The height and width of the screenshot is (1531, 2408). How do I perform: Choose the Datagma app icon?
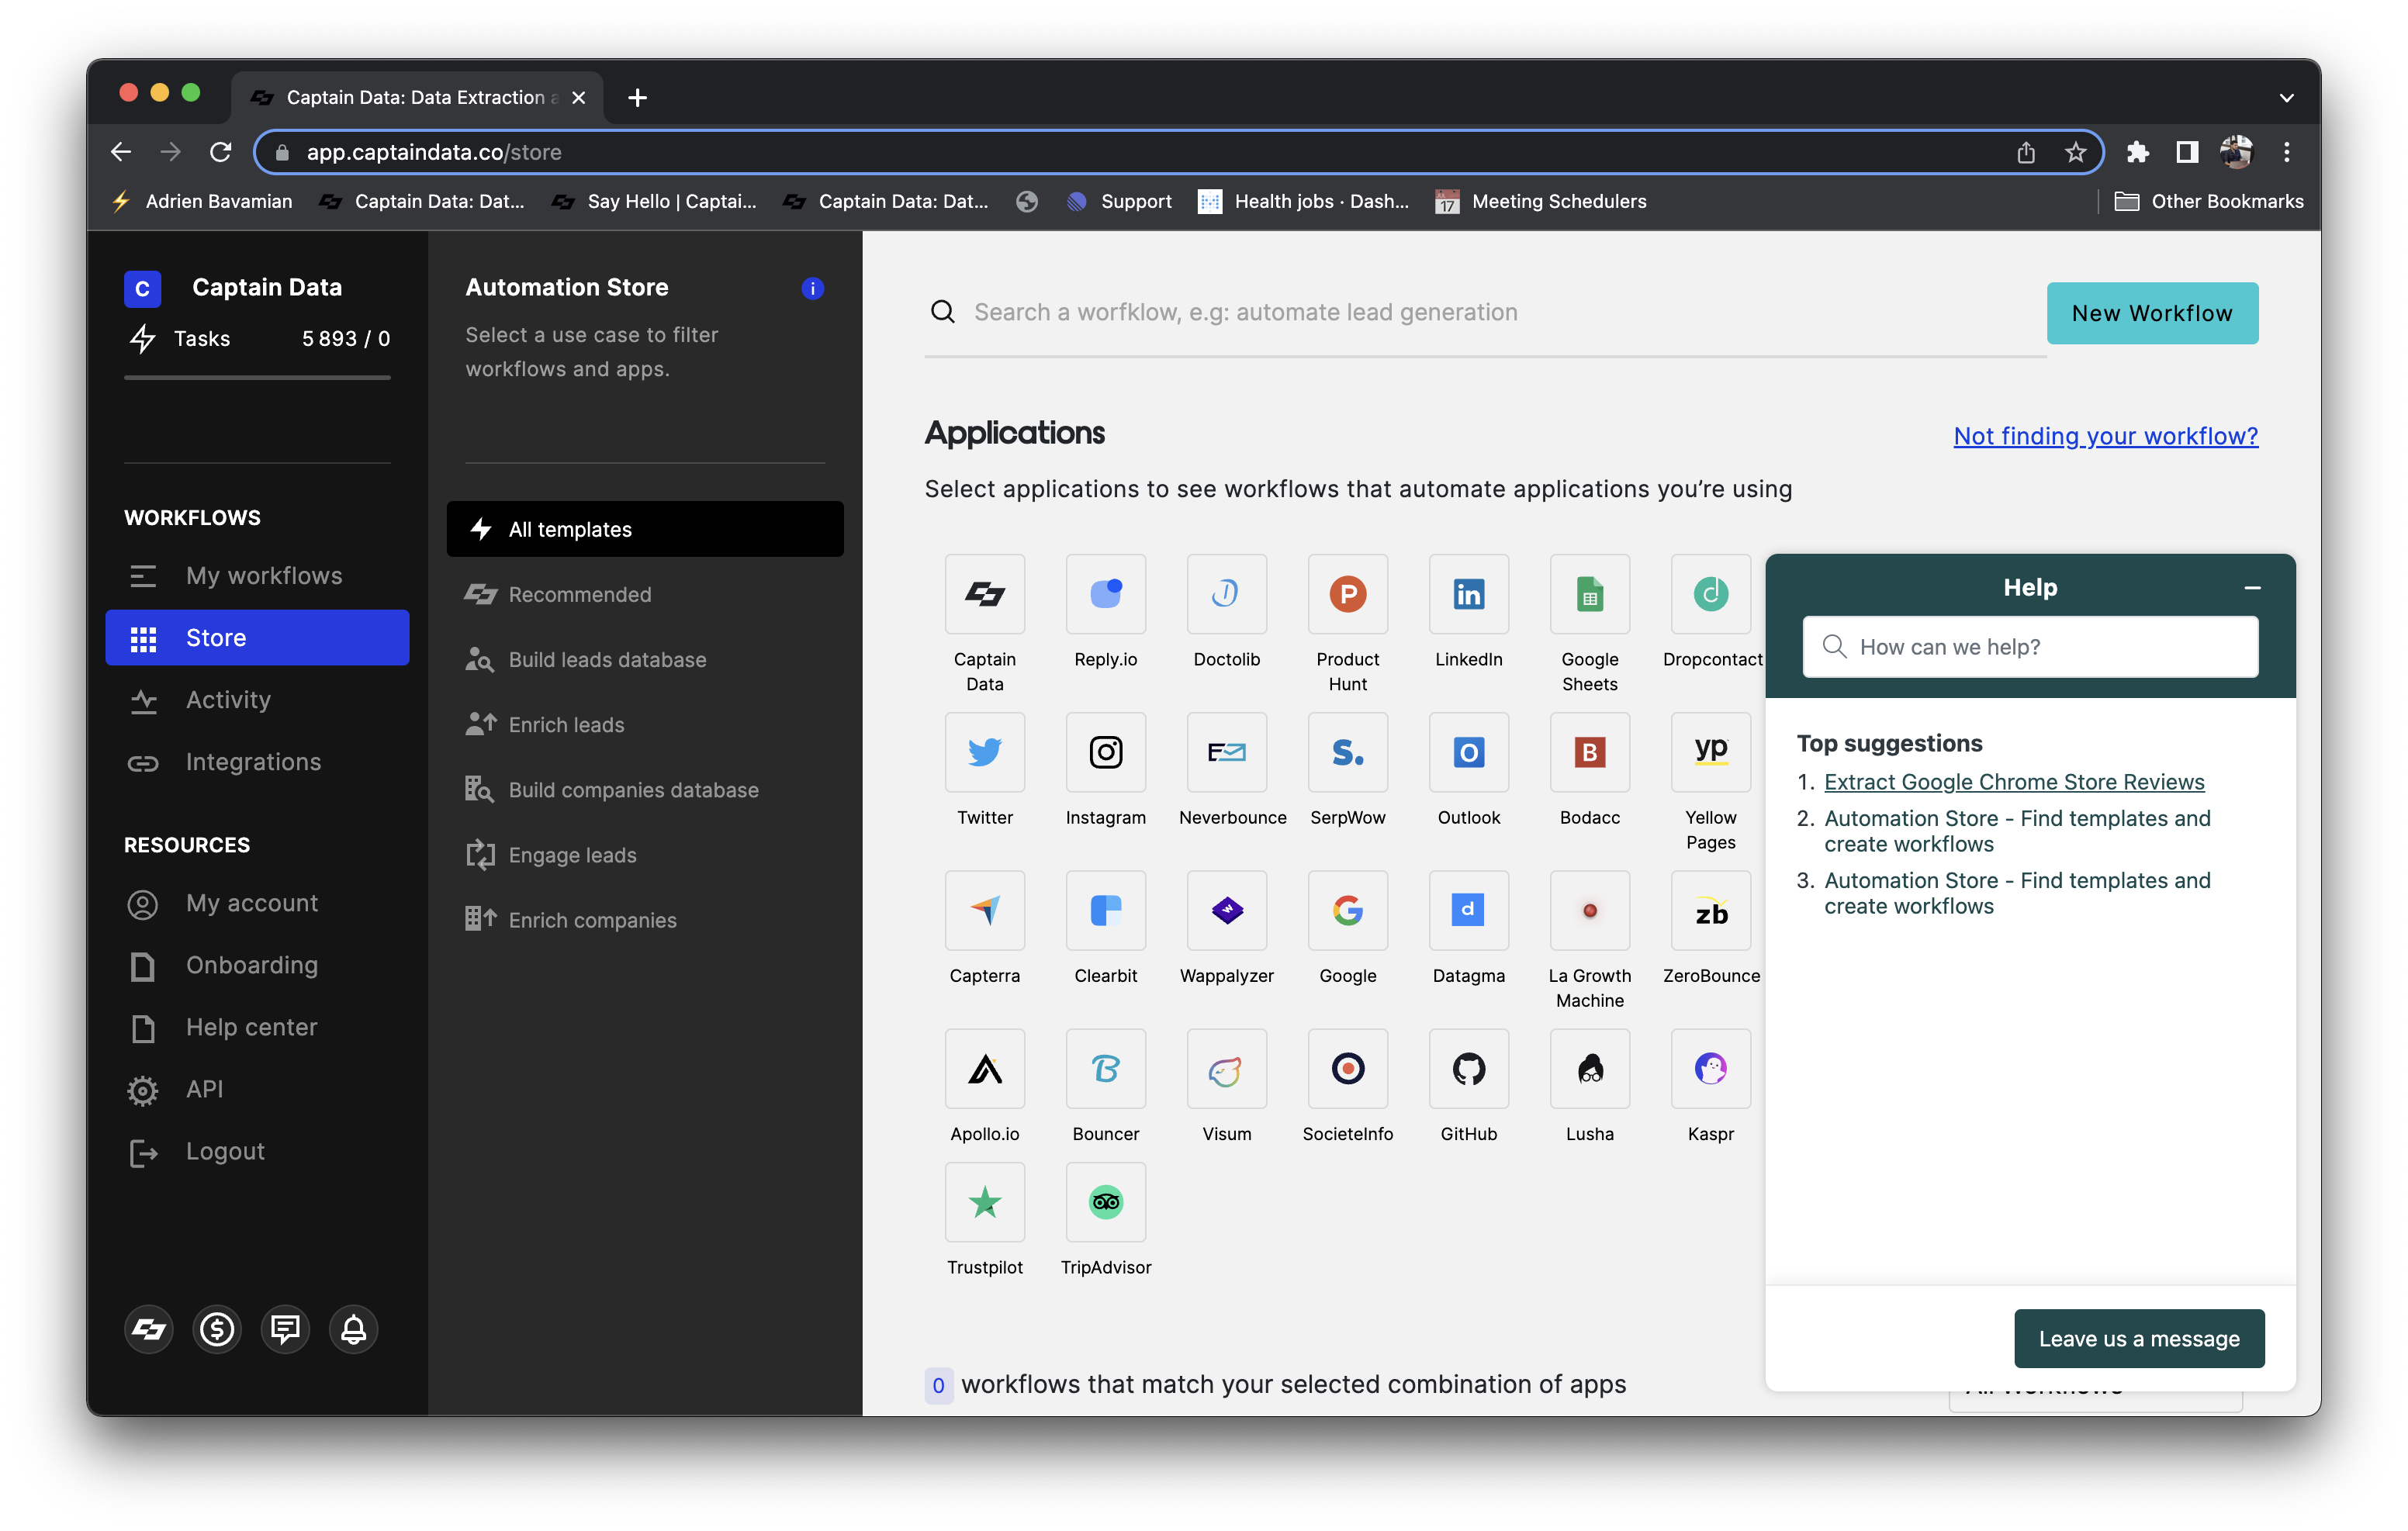click(1468, 910)
